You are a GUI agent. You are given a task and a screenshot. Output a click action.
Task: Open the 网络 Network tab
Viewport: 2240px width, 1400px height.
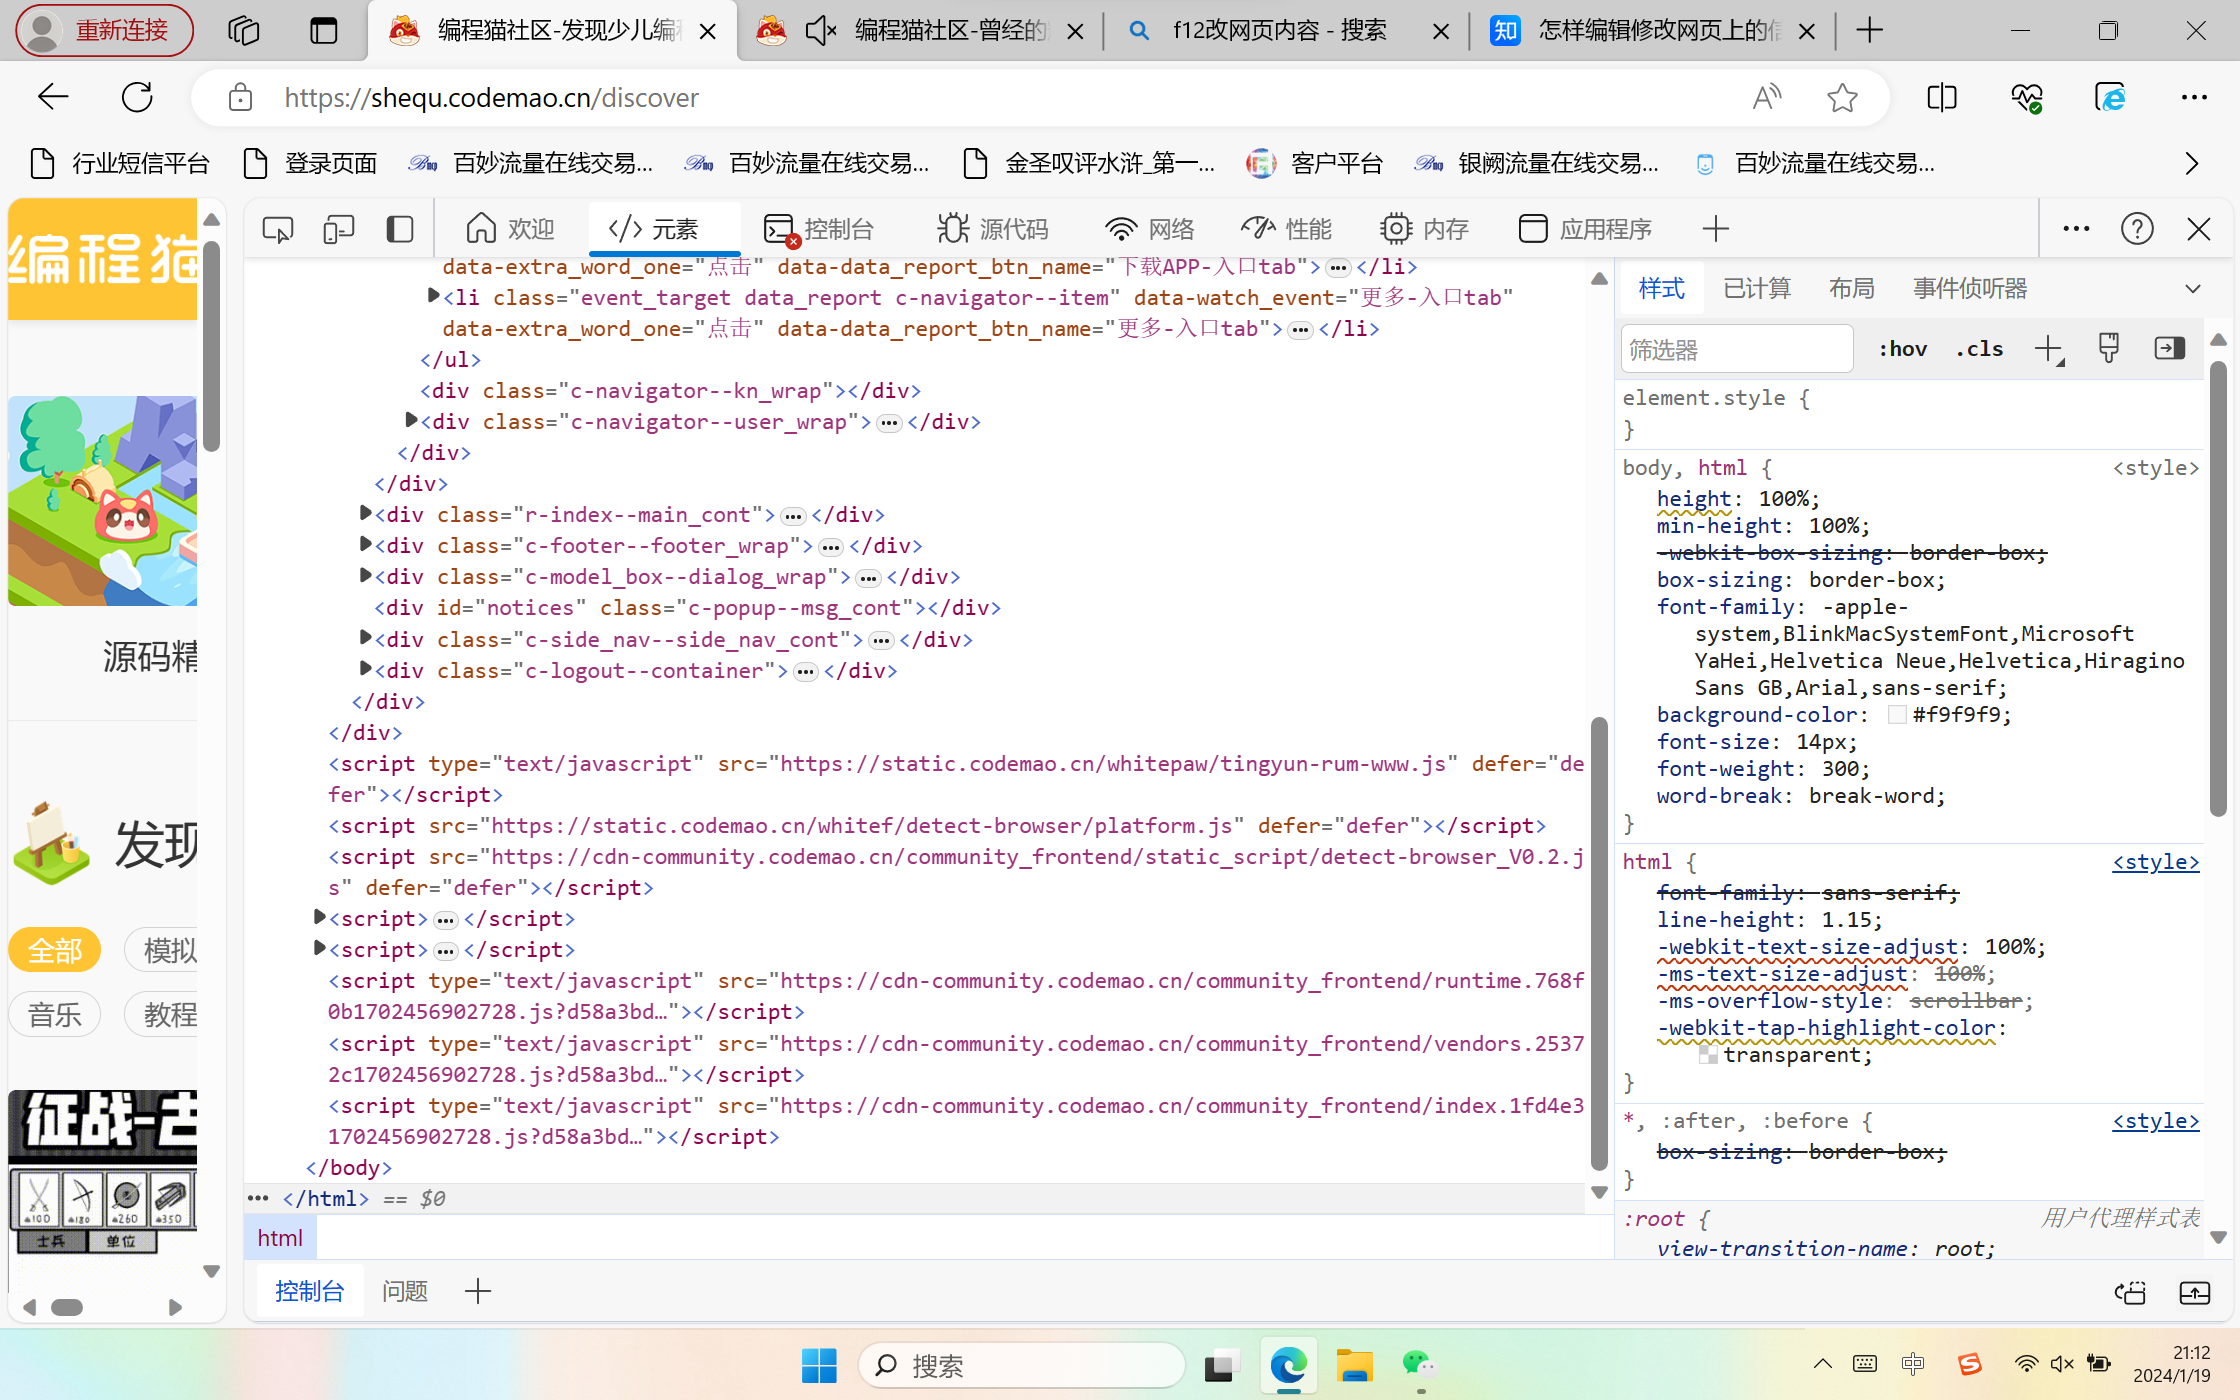[x=1150, y=229]
